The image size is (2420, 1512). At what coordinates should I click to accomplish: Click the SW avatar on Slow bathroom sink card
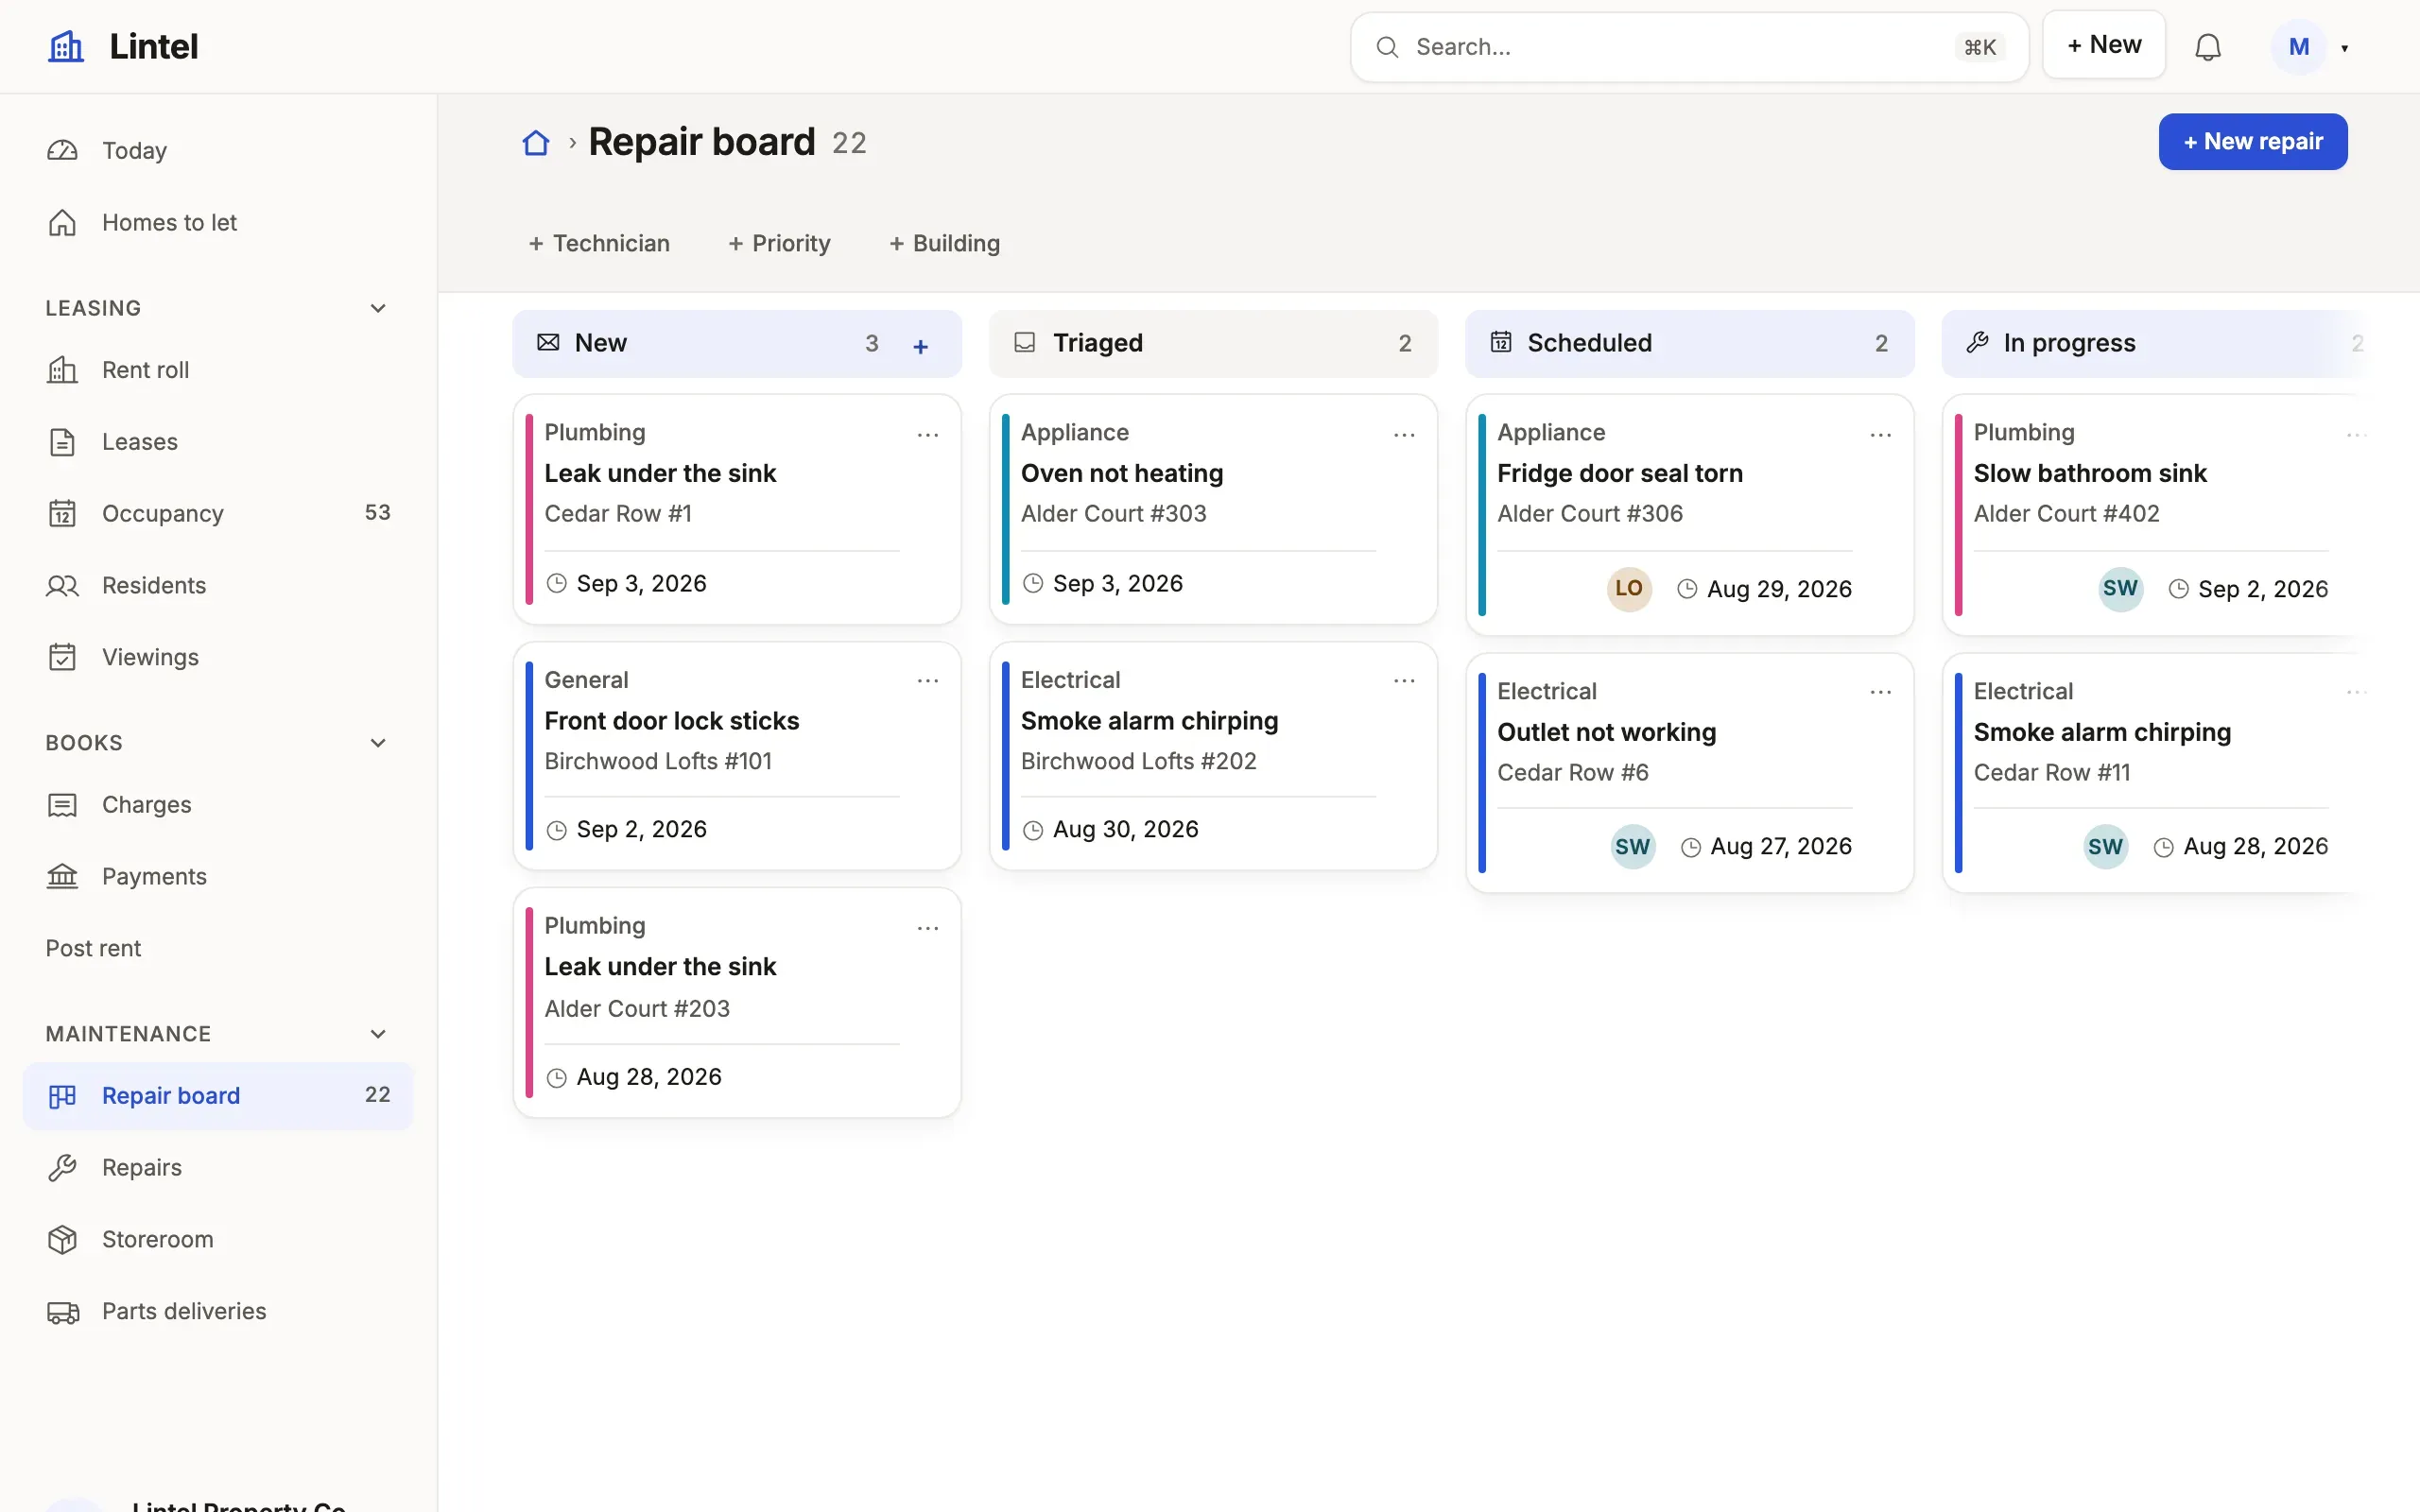click(2120, 588)
